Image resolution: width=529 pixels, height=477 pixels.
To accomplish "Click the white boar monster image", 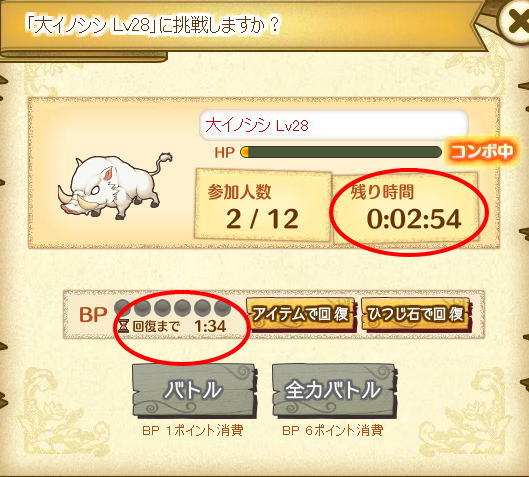I will 114,187.
